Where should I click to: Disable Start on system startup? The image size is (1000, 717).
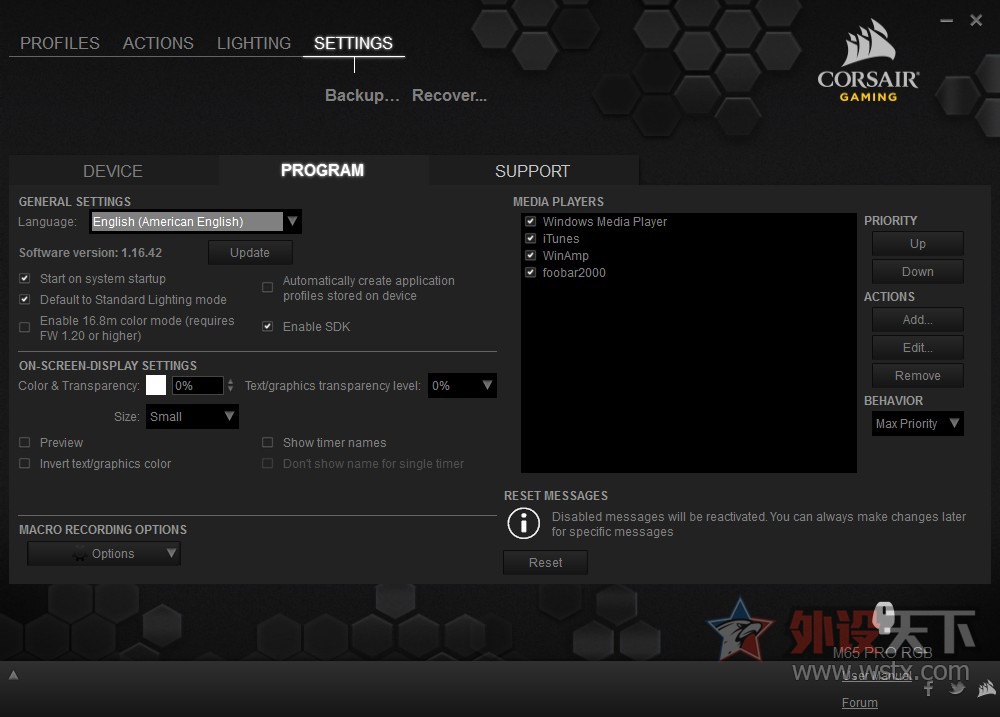(25, 279)
